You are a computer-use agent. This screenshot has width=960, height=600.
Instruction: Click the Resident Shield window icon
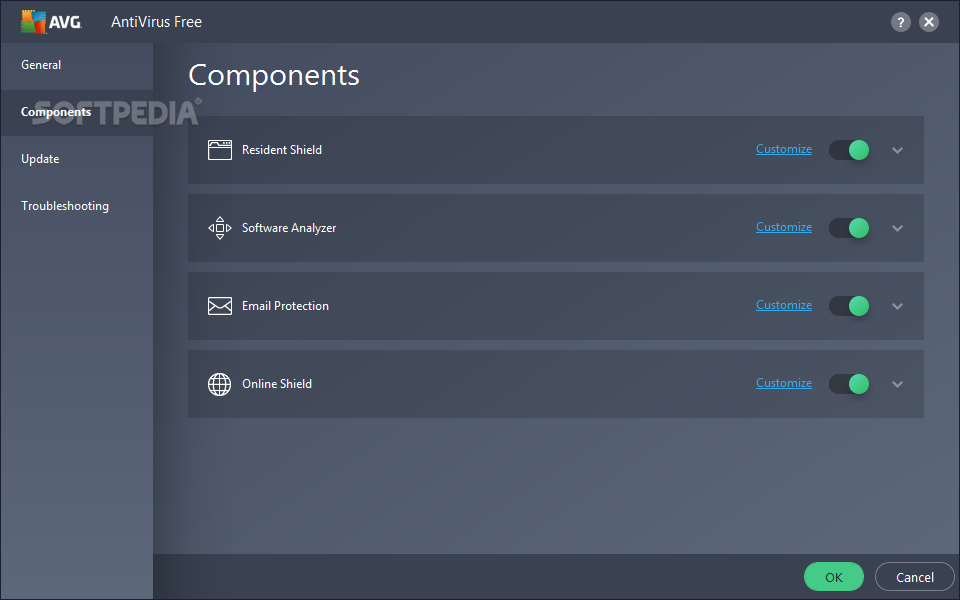tap(220, 150)
